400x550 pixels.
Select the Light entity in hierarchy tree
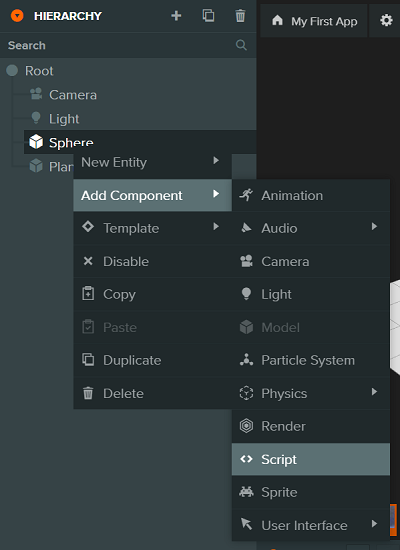64,119
